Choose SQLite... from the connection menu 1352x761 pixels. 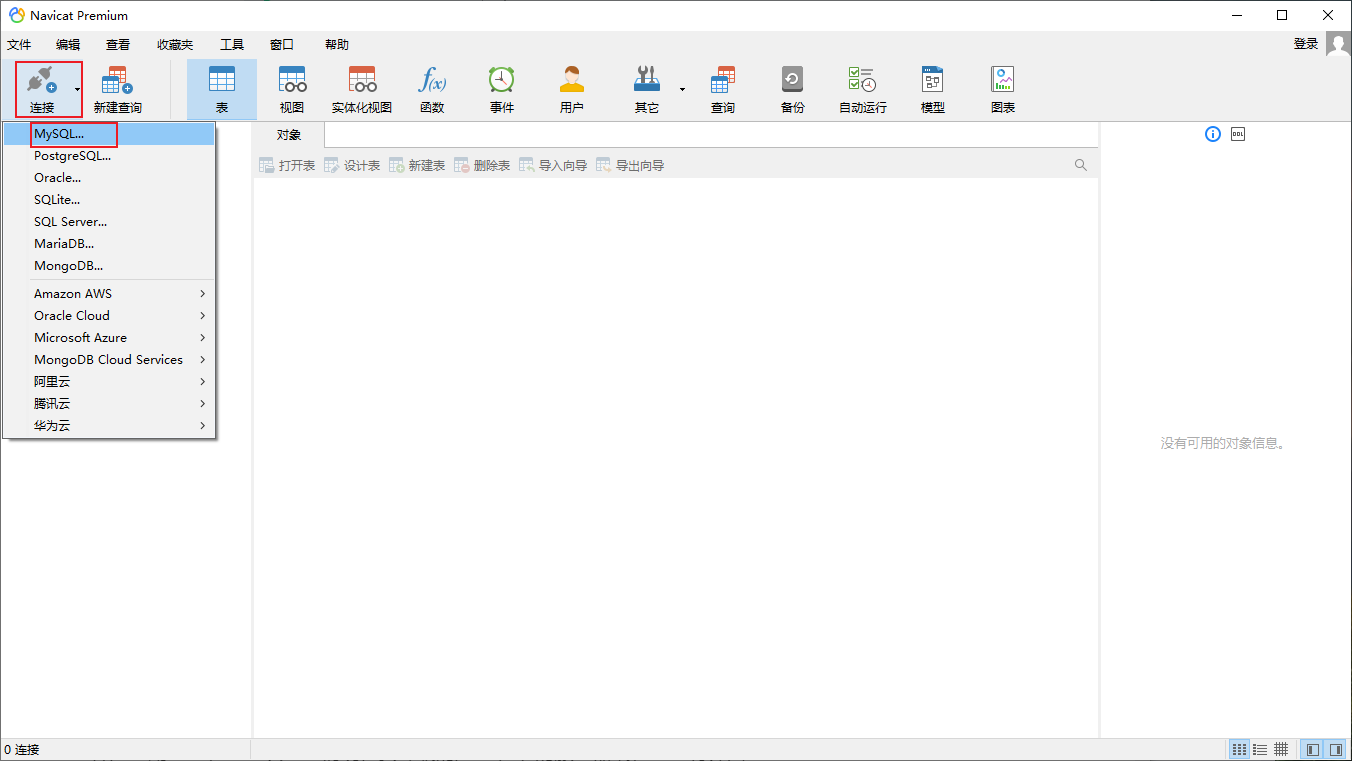(x=109, y=200)
